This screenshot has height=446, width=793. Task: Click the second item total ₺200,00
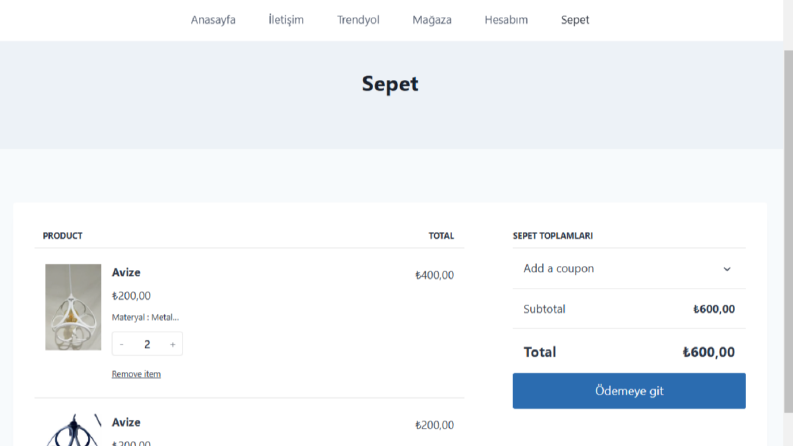434,425
